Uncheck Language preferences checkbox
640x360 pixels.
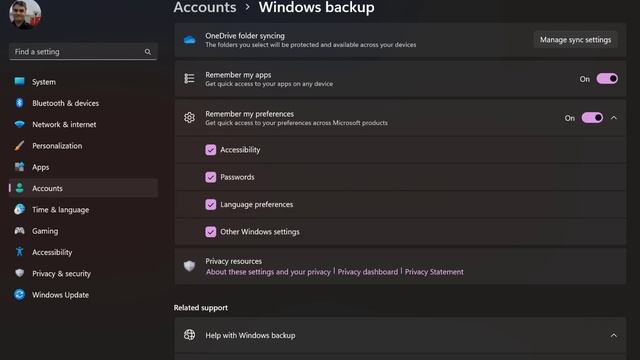tap(211, 204)
